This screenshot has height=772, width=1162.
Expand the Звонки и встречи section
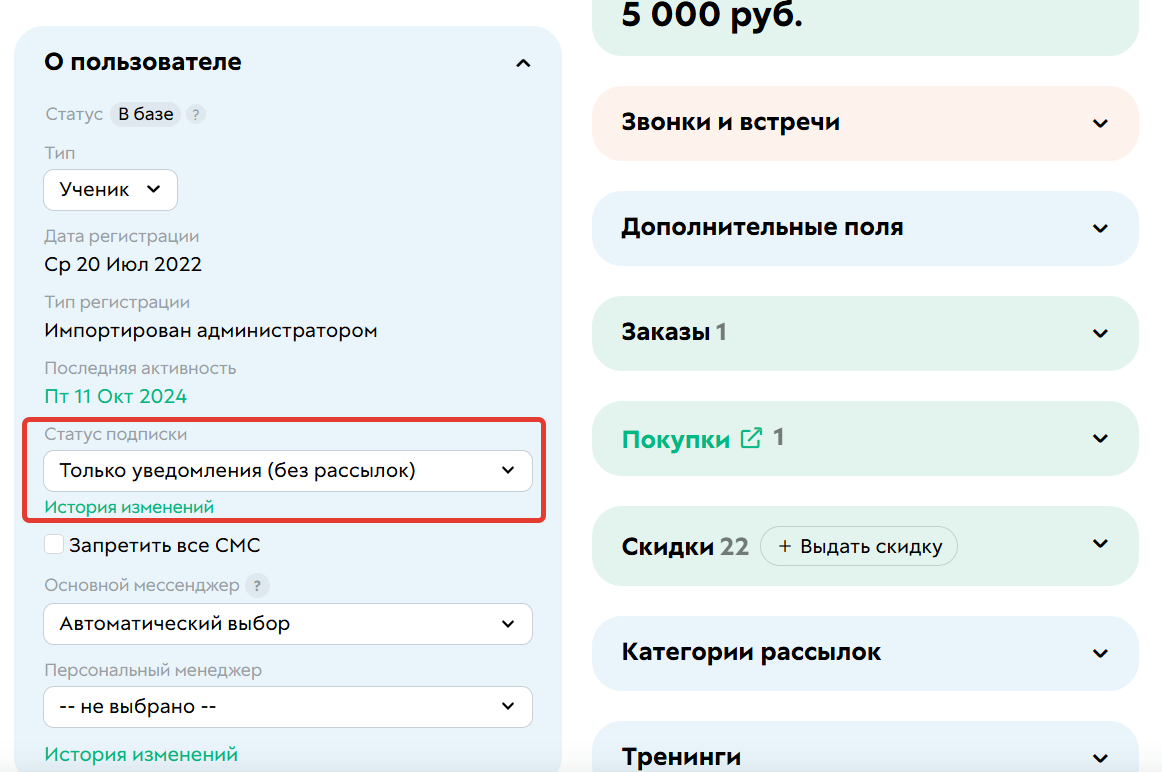click(1099, 123)
